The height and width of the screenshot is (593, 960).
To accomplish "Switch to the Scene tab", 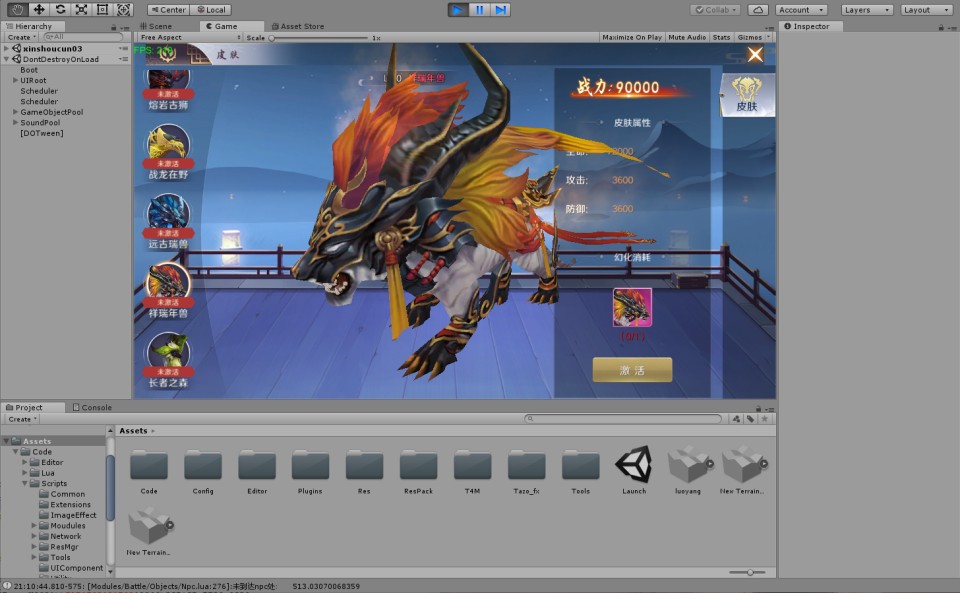I will coord(156,26).
